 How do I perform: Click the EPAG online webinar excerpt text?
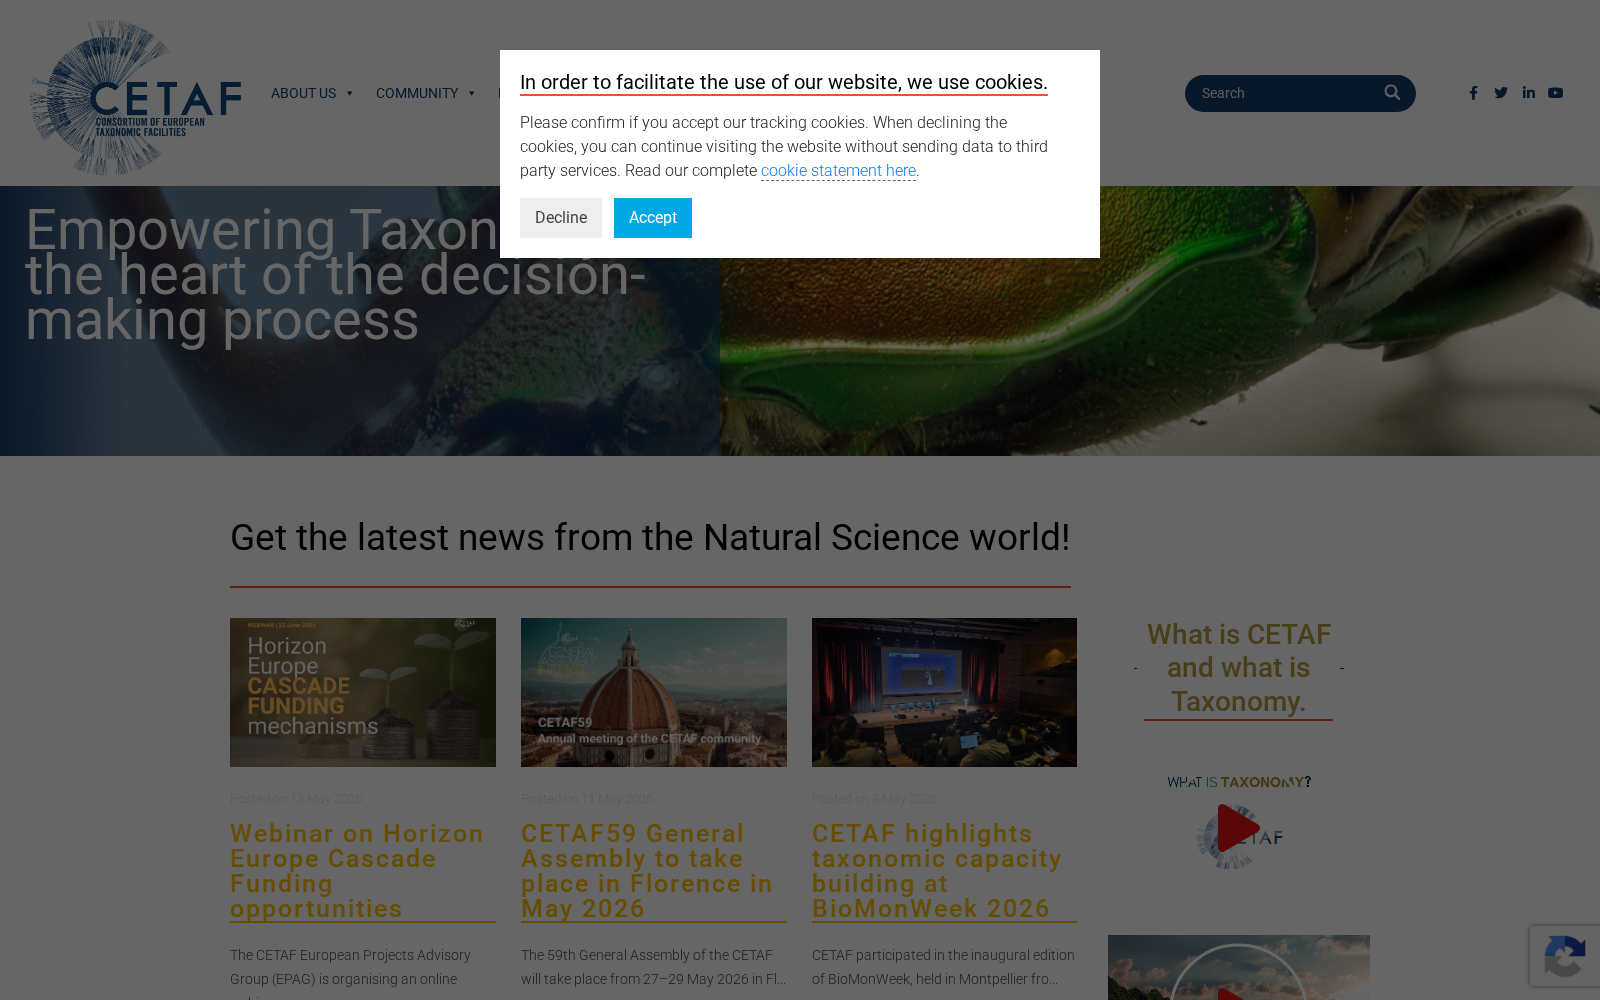[350, 972]
